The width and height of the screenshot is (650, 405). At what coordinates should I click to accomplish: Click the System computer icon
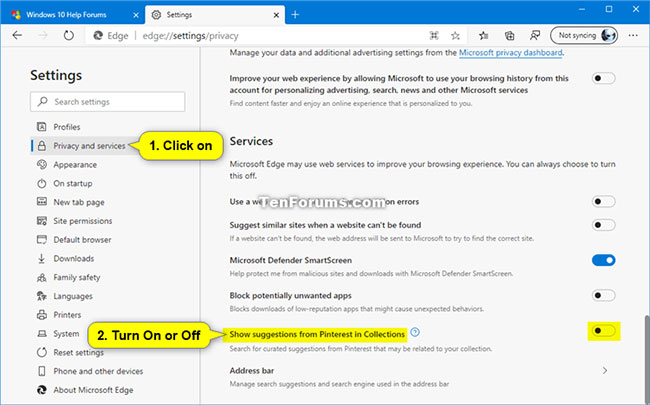41,334
